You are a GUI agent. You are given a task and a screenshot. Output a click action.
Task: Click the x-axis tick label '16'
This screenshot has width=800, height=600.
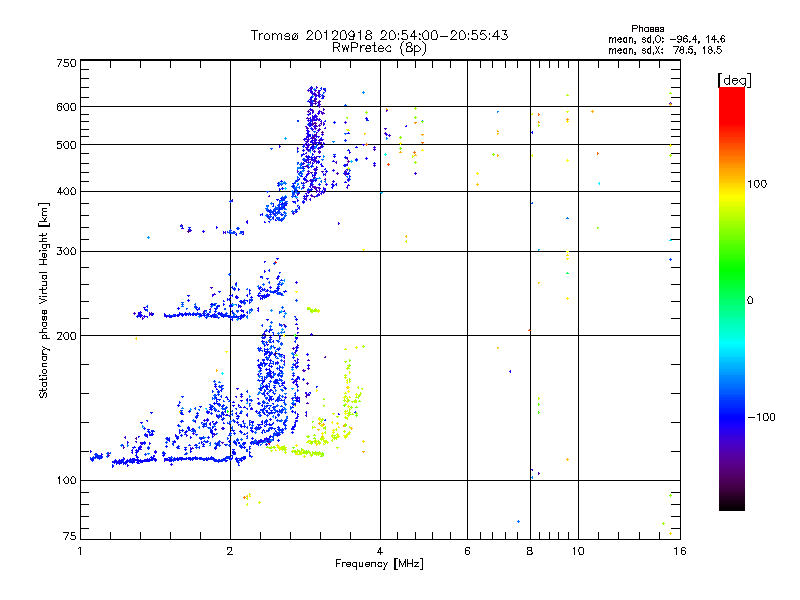point(680,551)
